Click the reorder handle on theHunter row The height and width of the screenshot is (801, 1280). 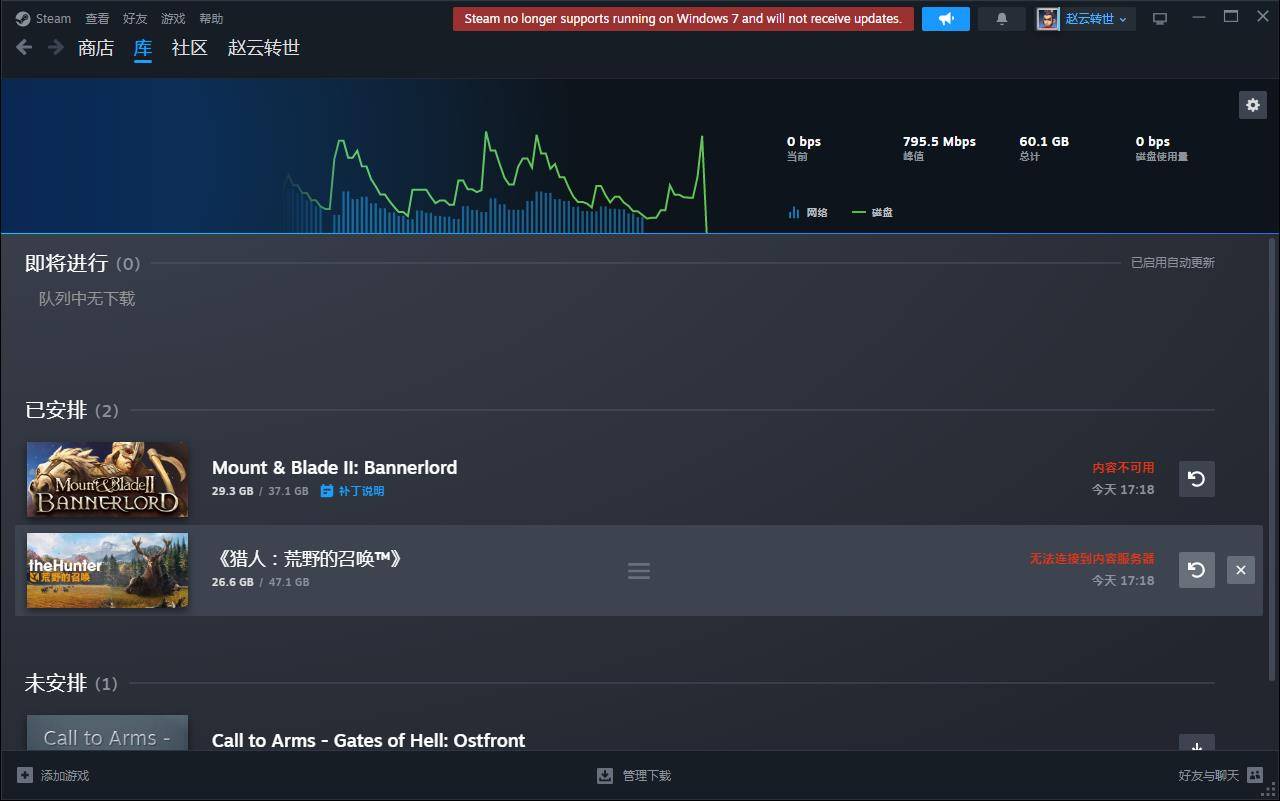click(638, 571)
